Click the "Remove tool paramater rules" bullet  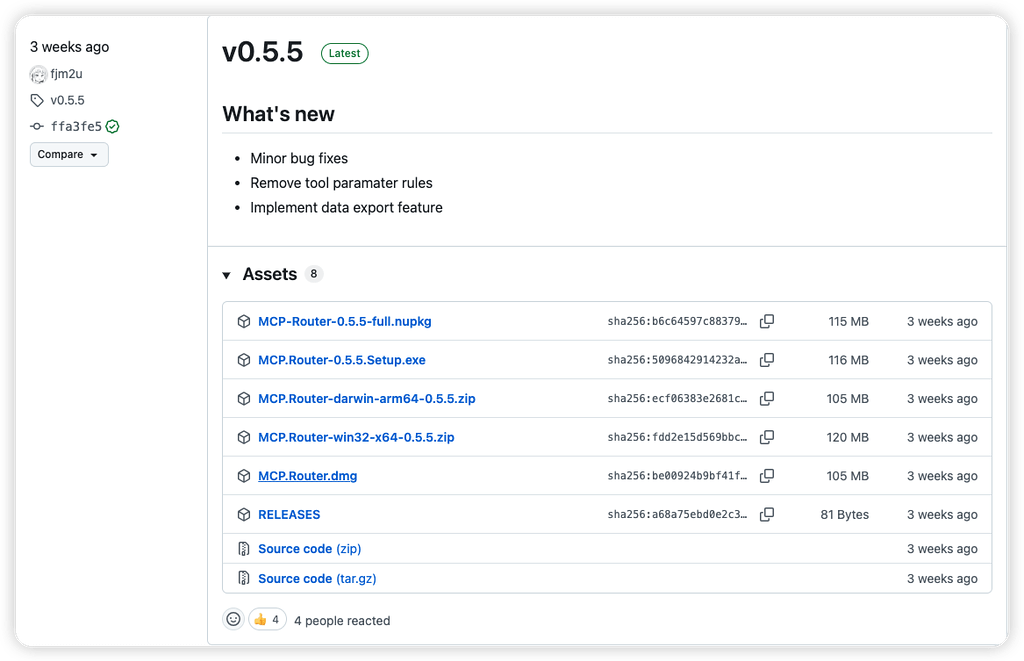coord(342,183)
